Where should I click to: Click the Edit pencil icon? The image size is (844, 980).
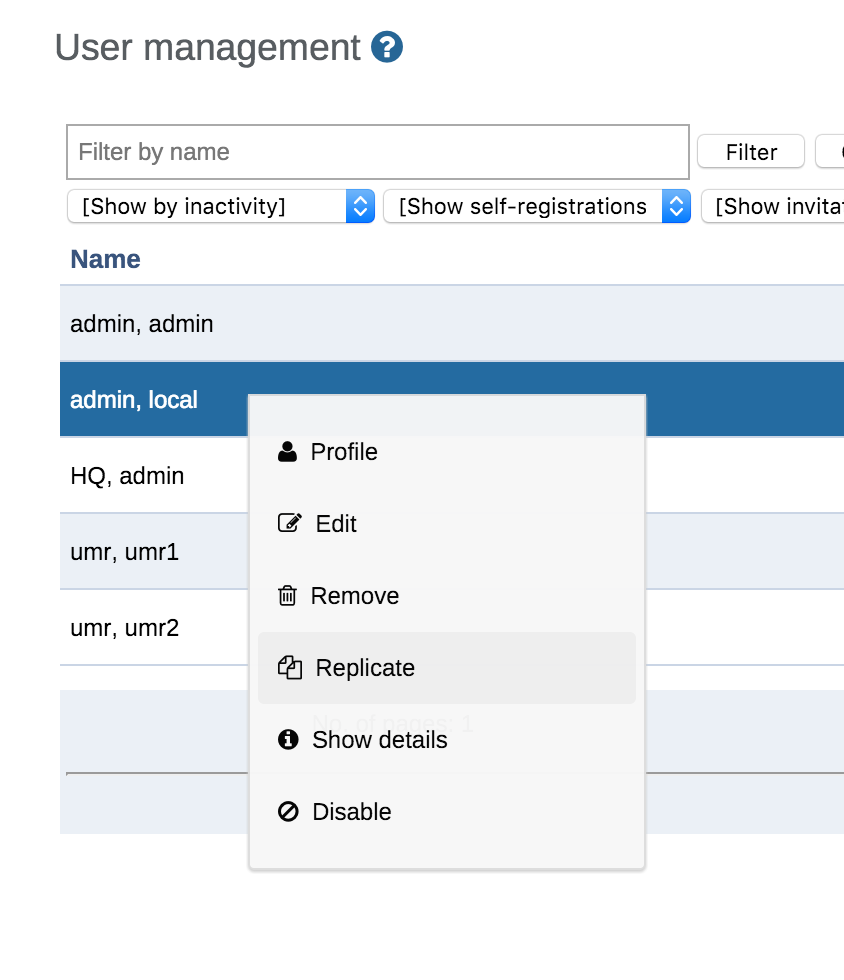[x=289, y=523]
